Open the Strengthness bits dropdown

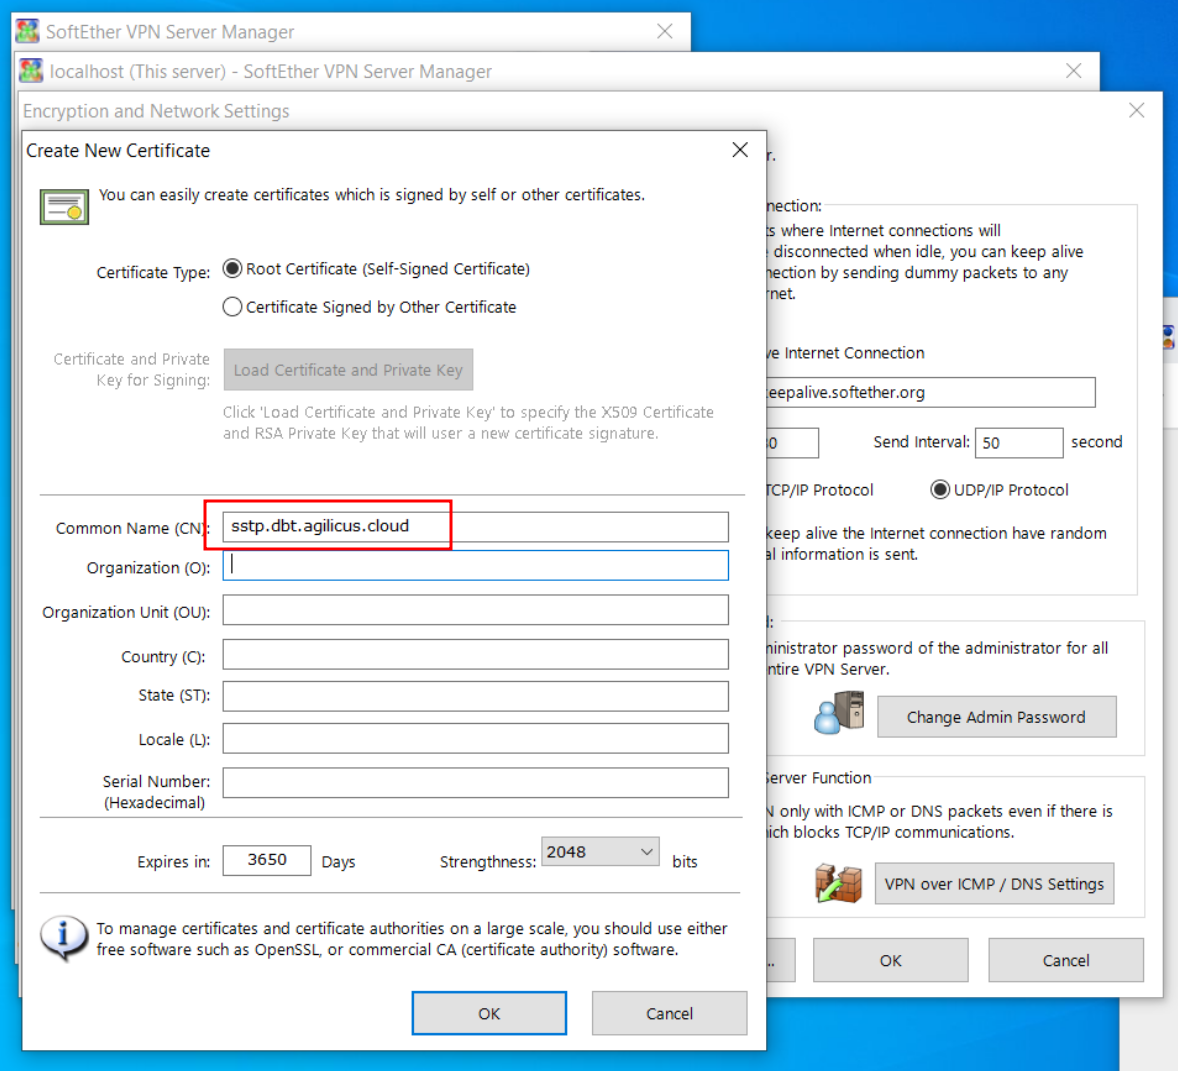[x=600, y=852]
